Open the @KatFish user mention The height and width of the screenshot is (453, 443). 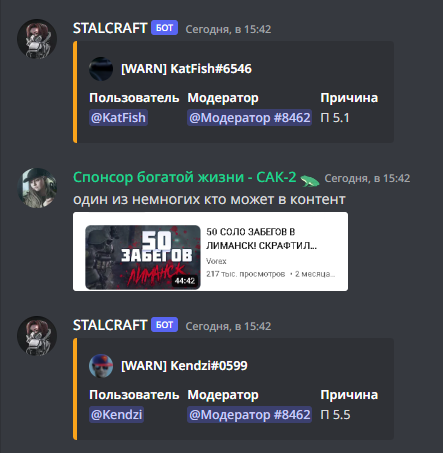[118, 118]
